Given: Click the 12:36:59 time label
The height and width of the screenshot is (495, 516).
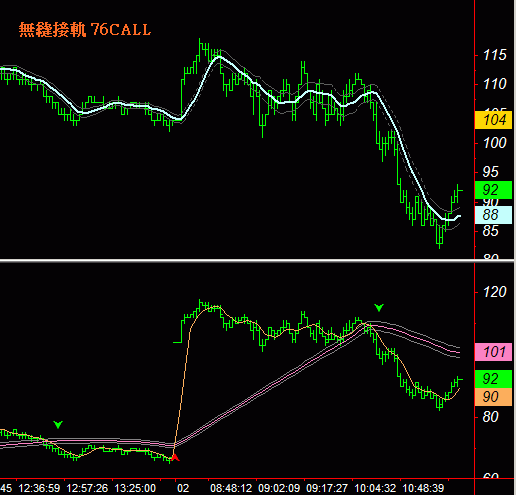Looking at the screenshot, I should point(39,488).
